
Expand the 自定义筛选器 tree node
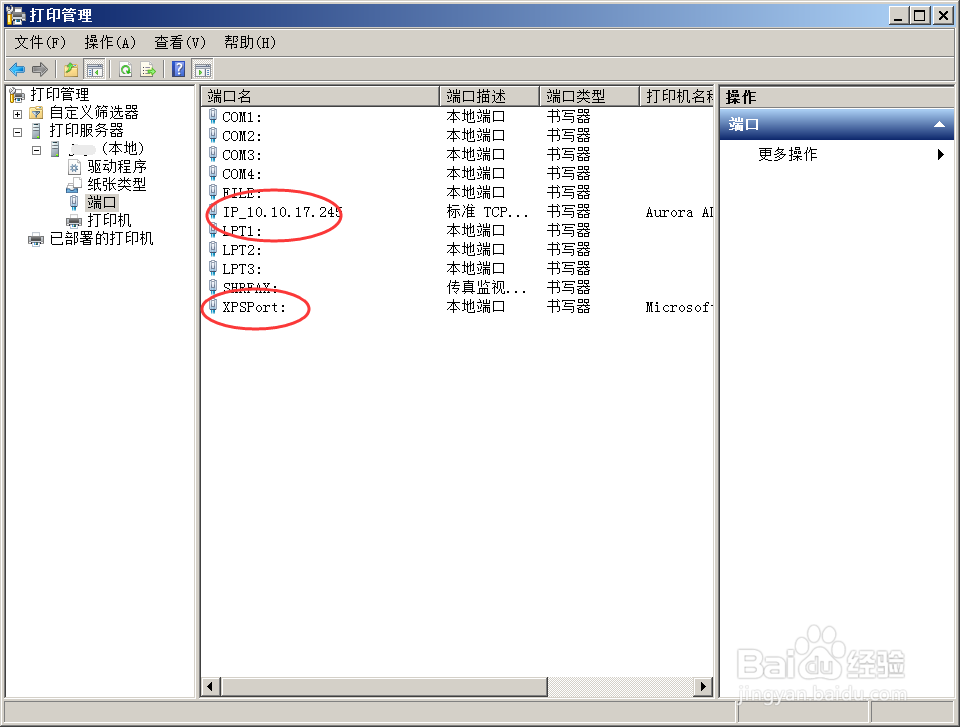coord(17,114)
